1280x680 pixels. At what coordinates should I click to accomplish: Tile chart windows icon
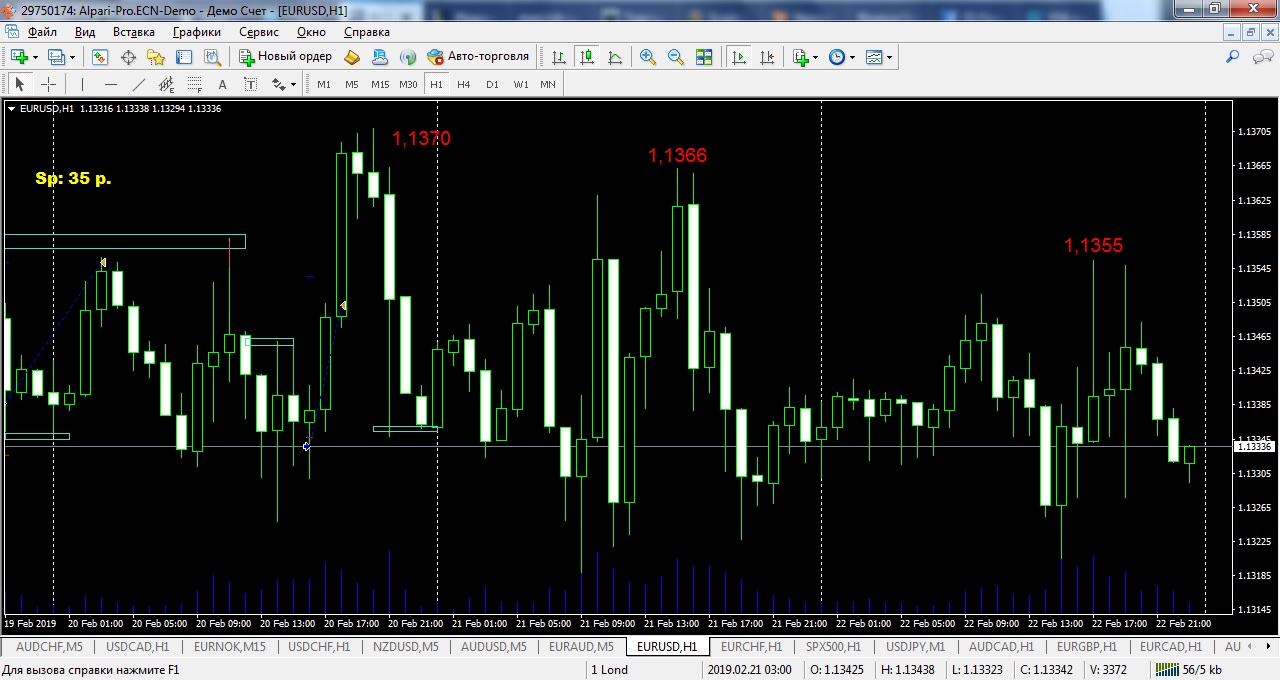[x=704, y=57]
